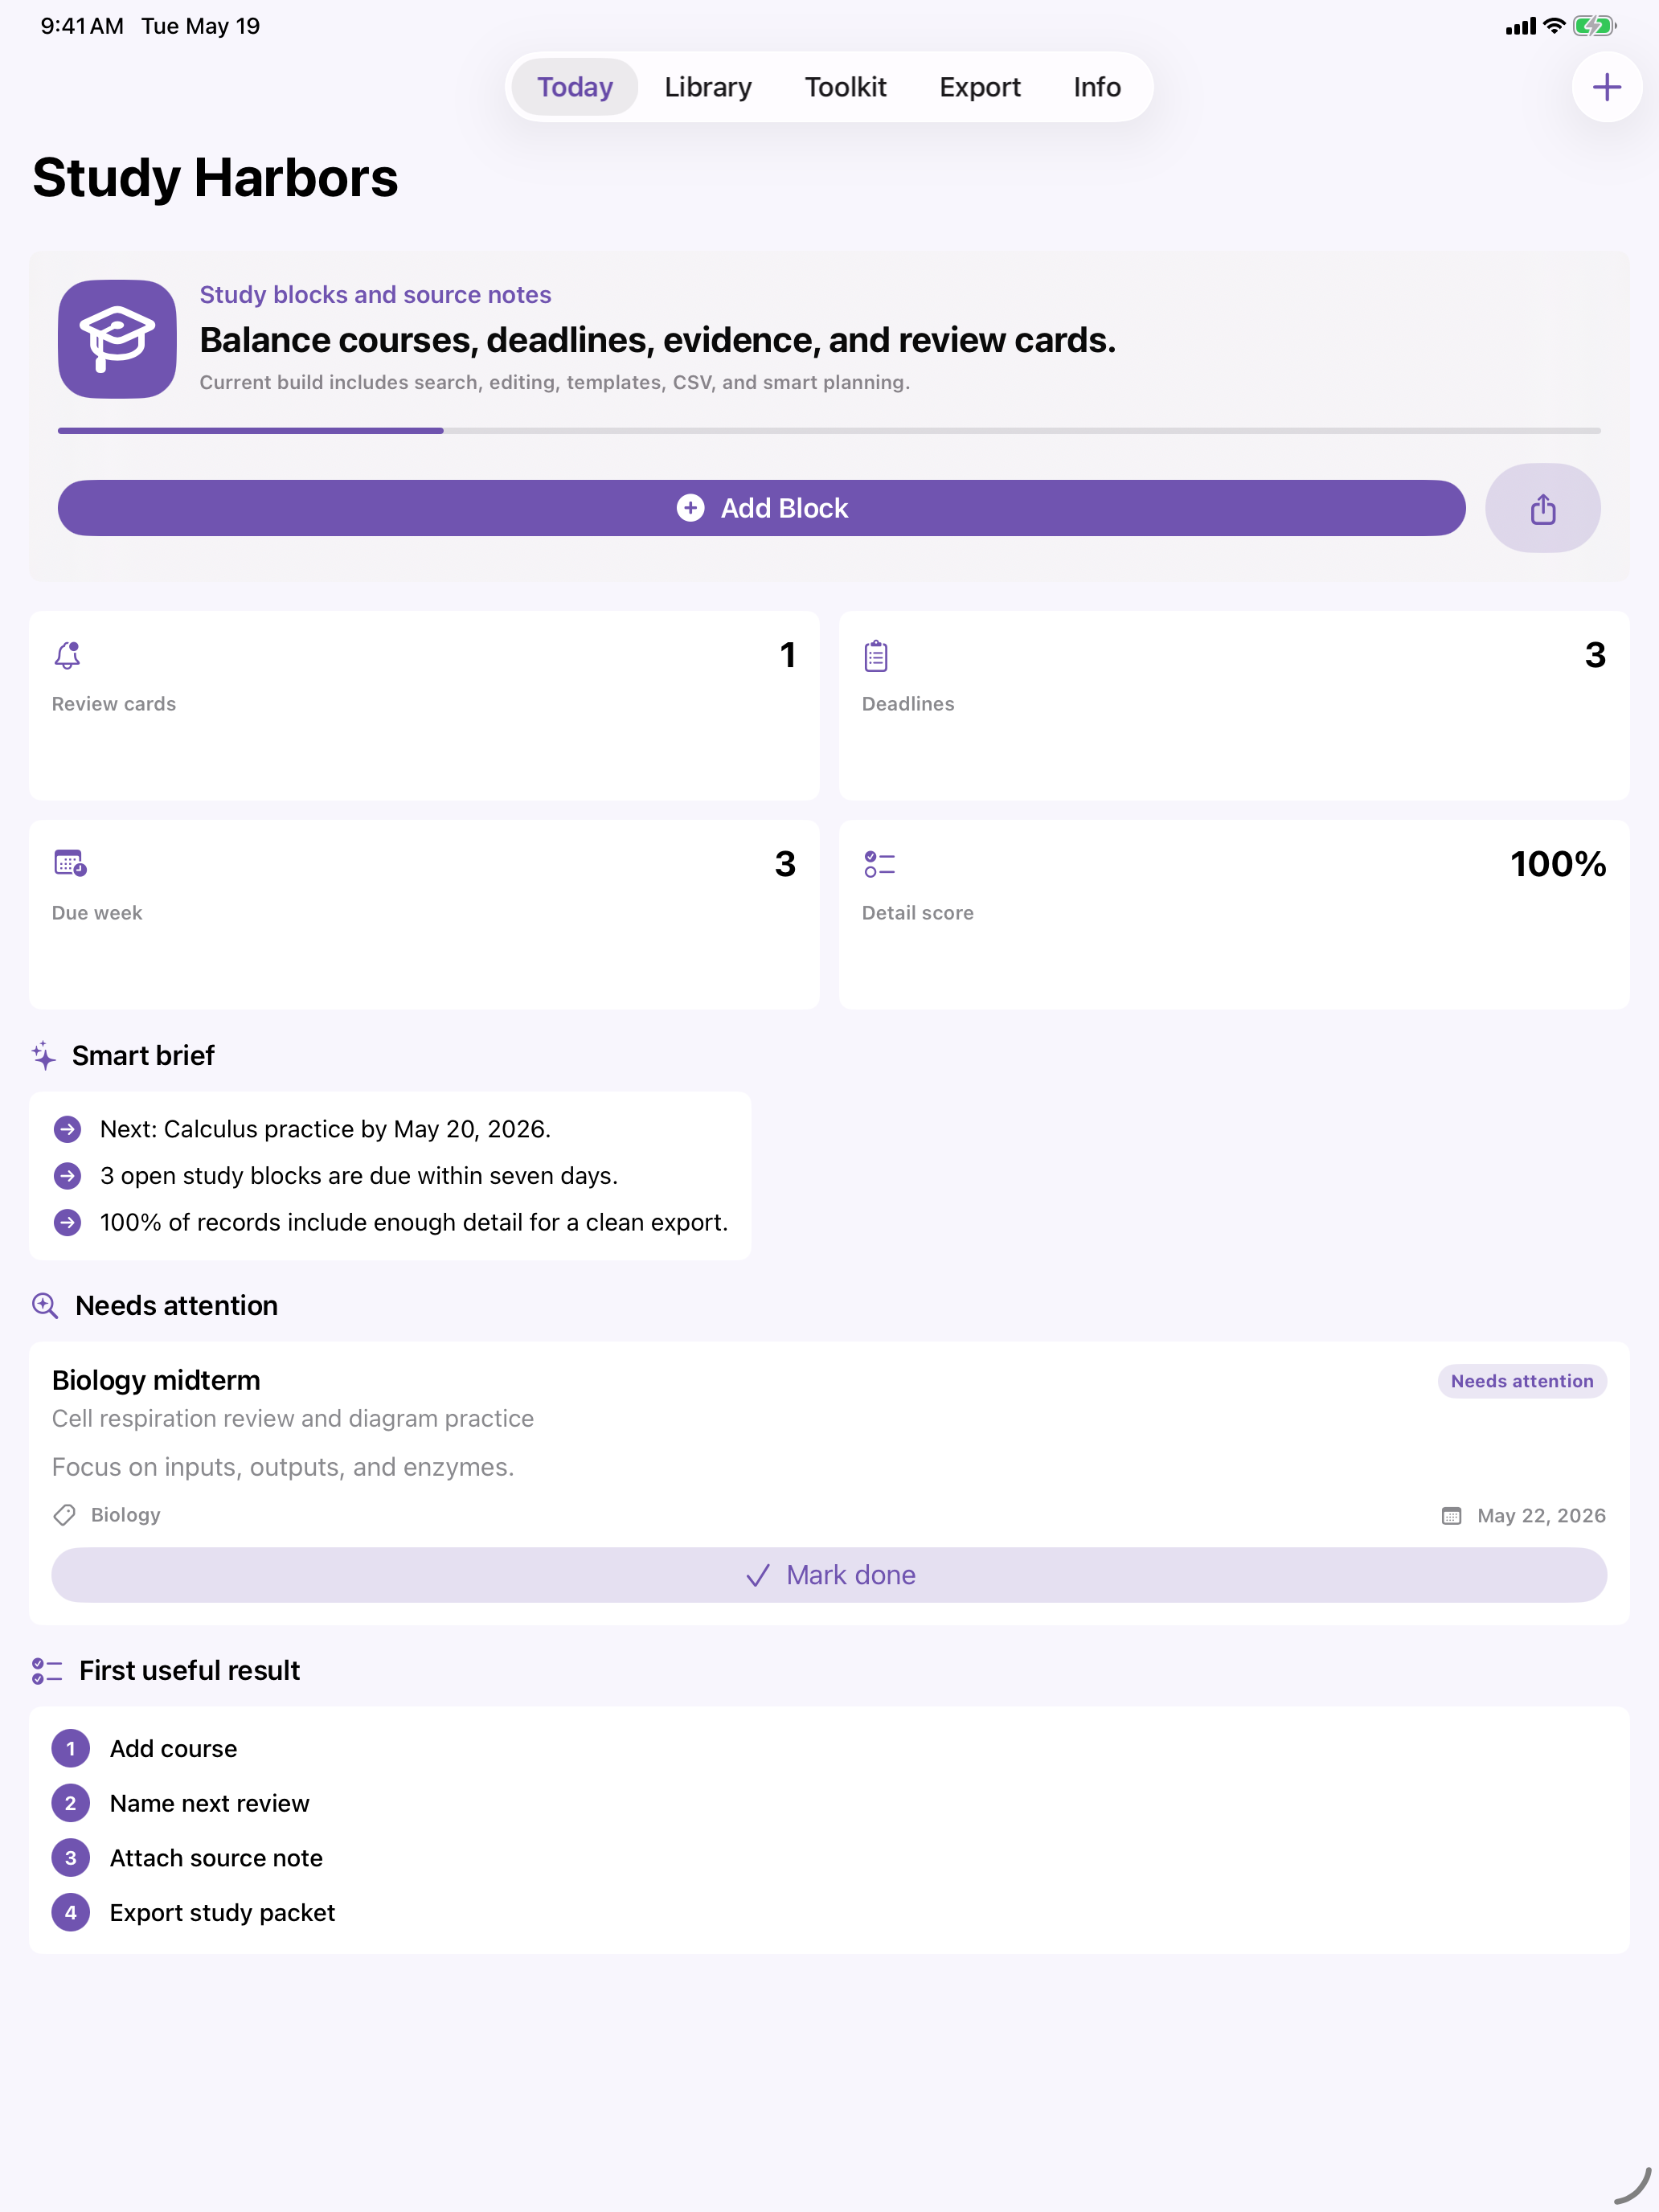
Task: Tap the plus icon in top corner
Action: tap(1606, 87)
